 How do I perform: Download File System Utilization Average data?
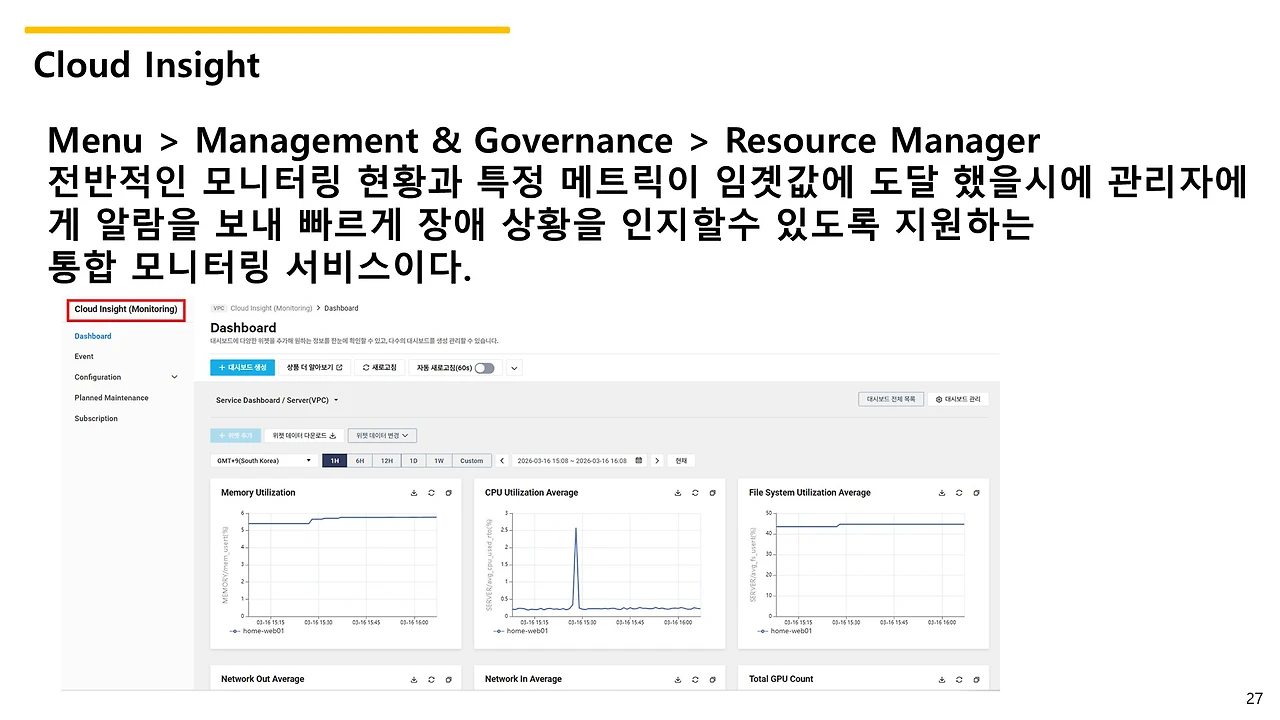coord(941,493)
